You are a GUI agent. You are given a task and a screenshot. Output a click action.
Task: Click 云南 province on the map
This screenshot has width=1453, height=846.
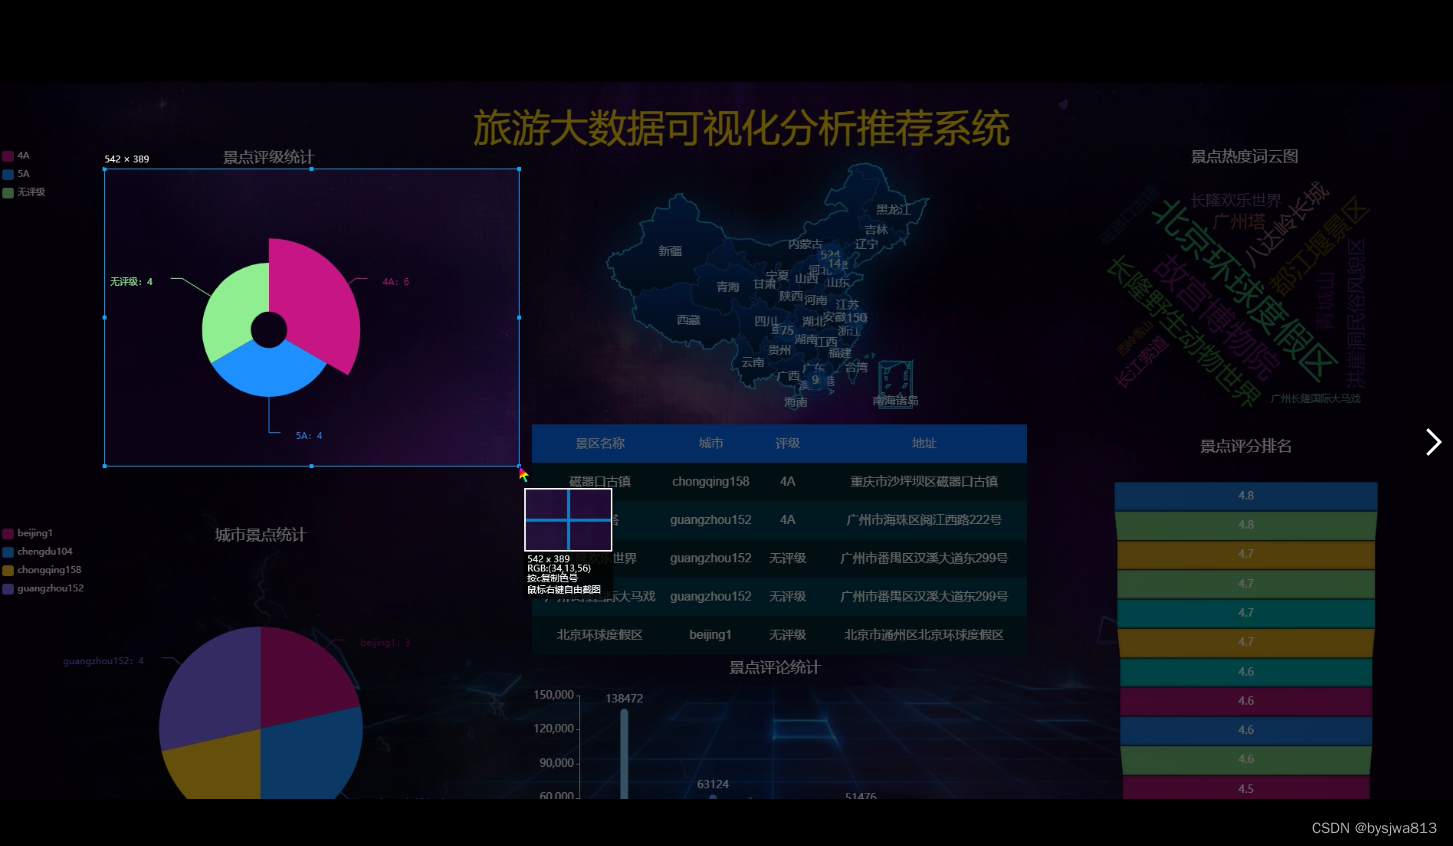pyautogui.click(x=753, y=362)
